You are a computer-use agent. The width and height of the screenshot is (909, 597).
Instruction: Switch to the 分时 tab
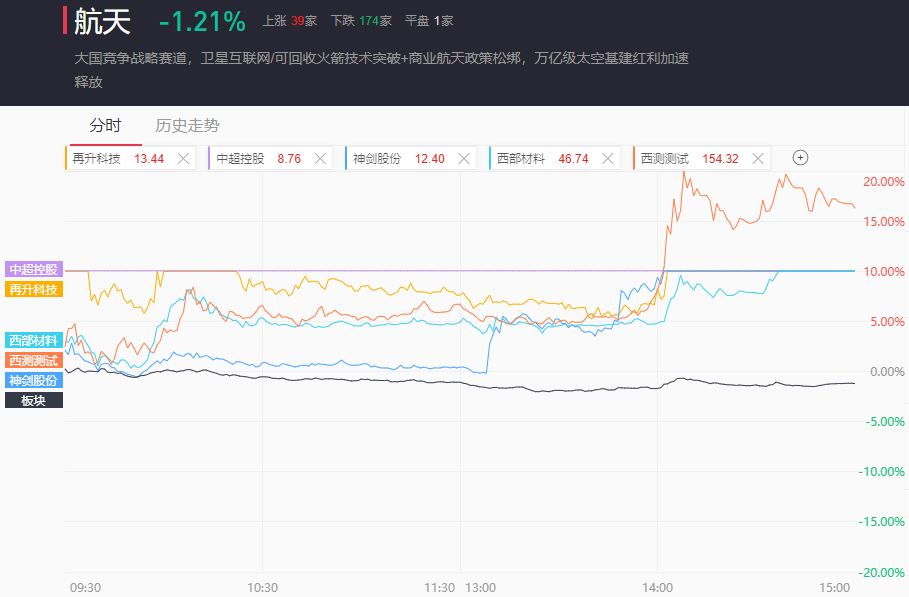tap(105, 126)
